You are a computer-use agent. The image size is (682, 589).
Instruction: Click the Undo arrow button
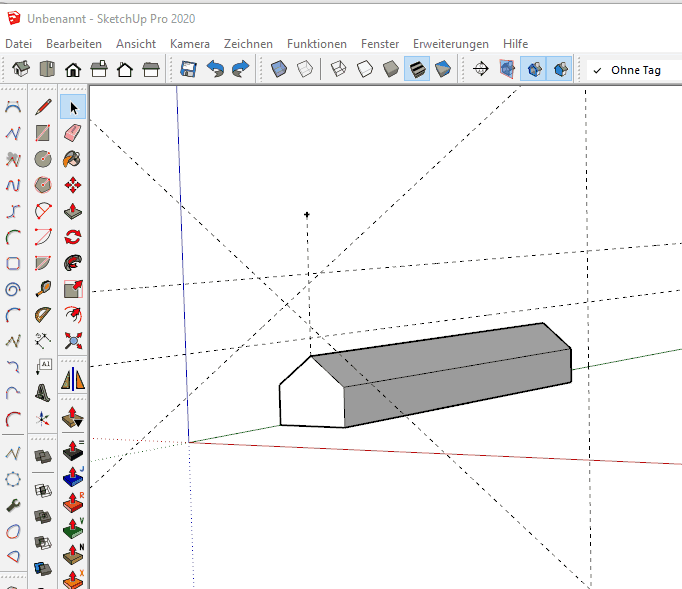point(214,69)
